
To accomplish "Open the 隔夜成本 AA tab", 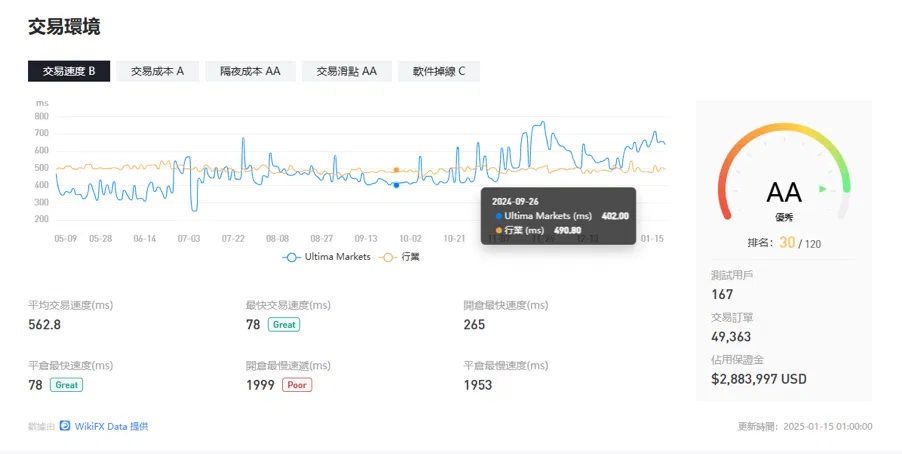I will [x=250, y=71].
